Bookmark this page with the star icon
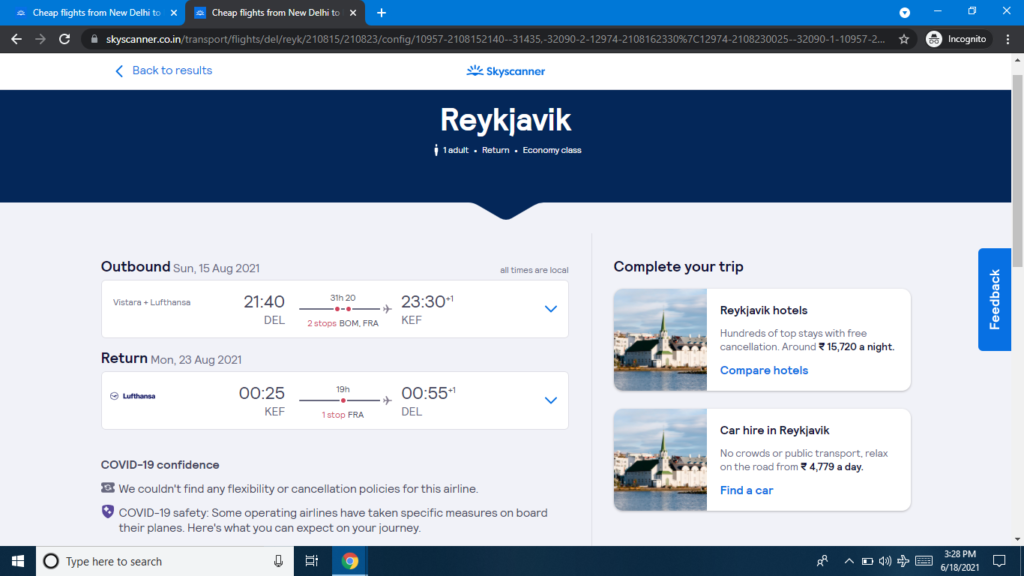Screen dimensions: 1024x576 click(x=904, y=39)
